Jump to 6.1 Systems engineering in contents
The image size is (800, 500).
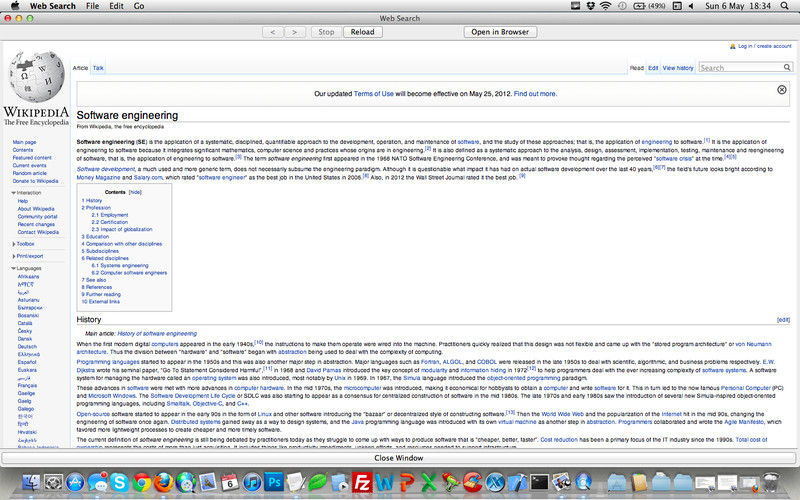pyautogui.click(x=120, y=266)
